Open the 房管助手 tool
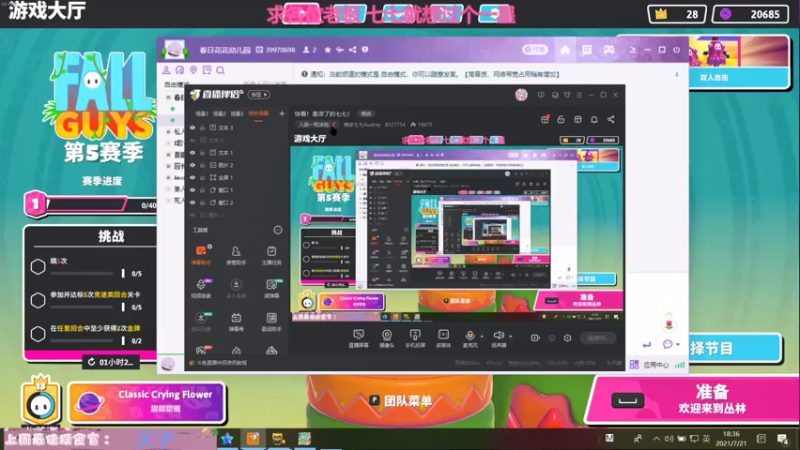The width and height of the screenshot is (800, 450). pos(236,255)
